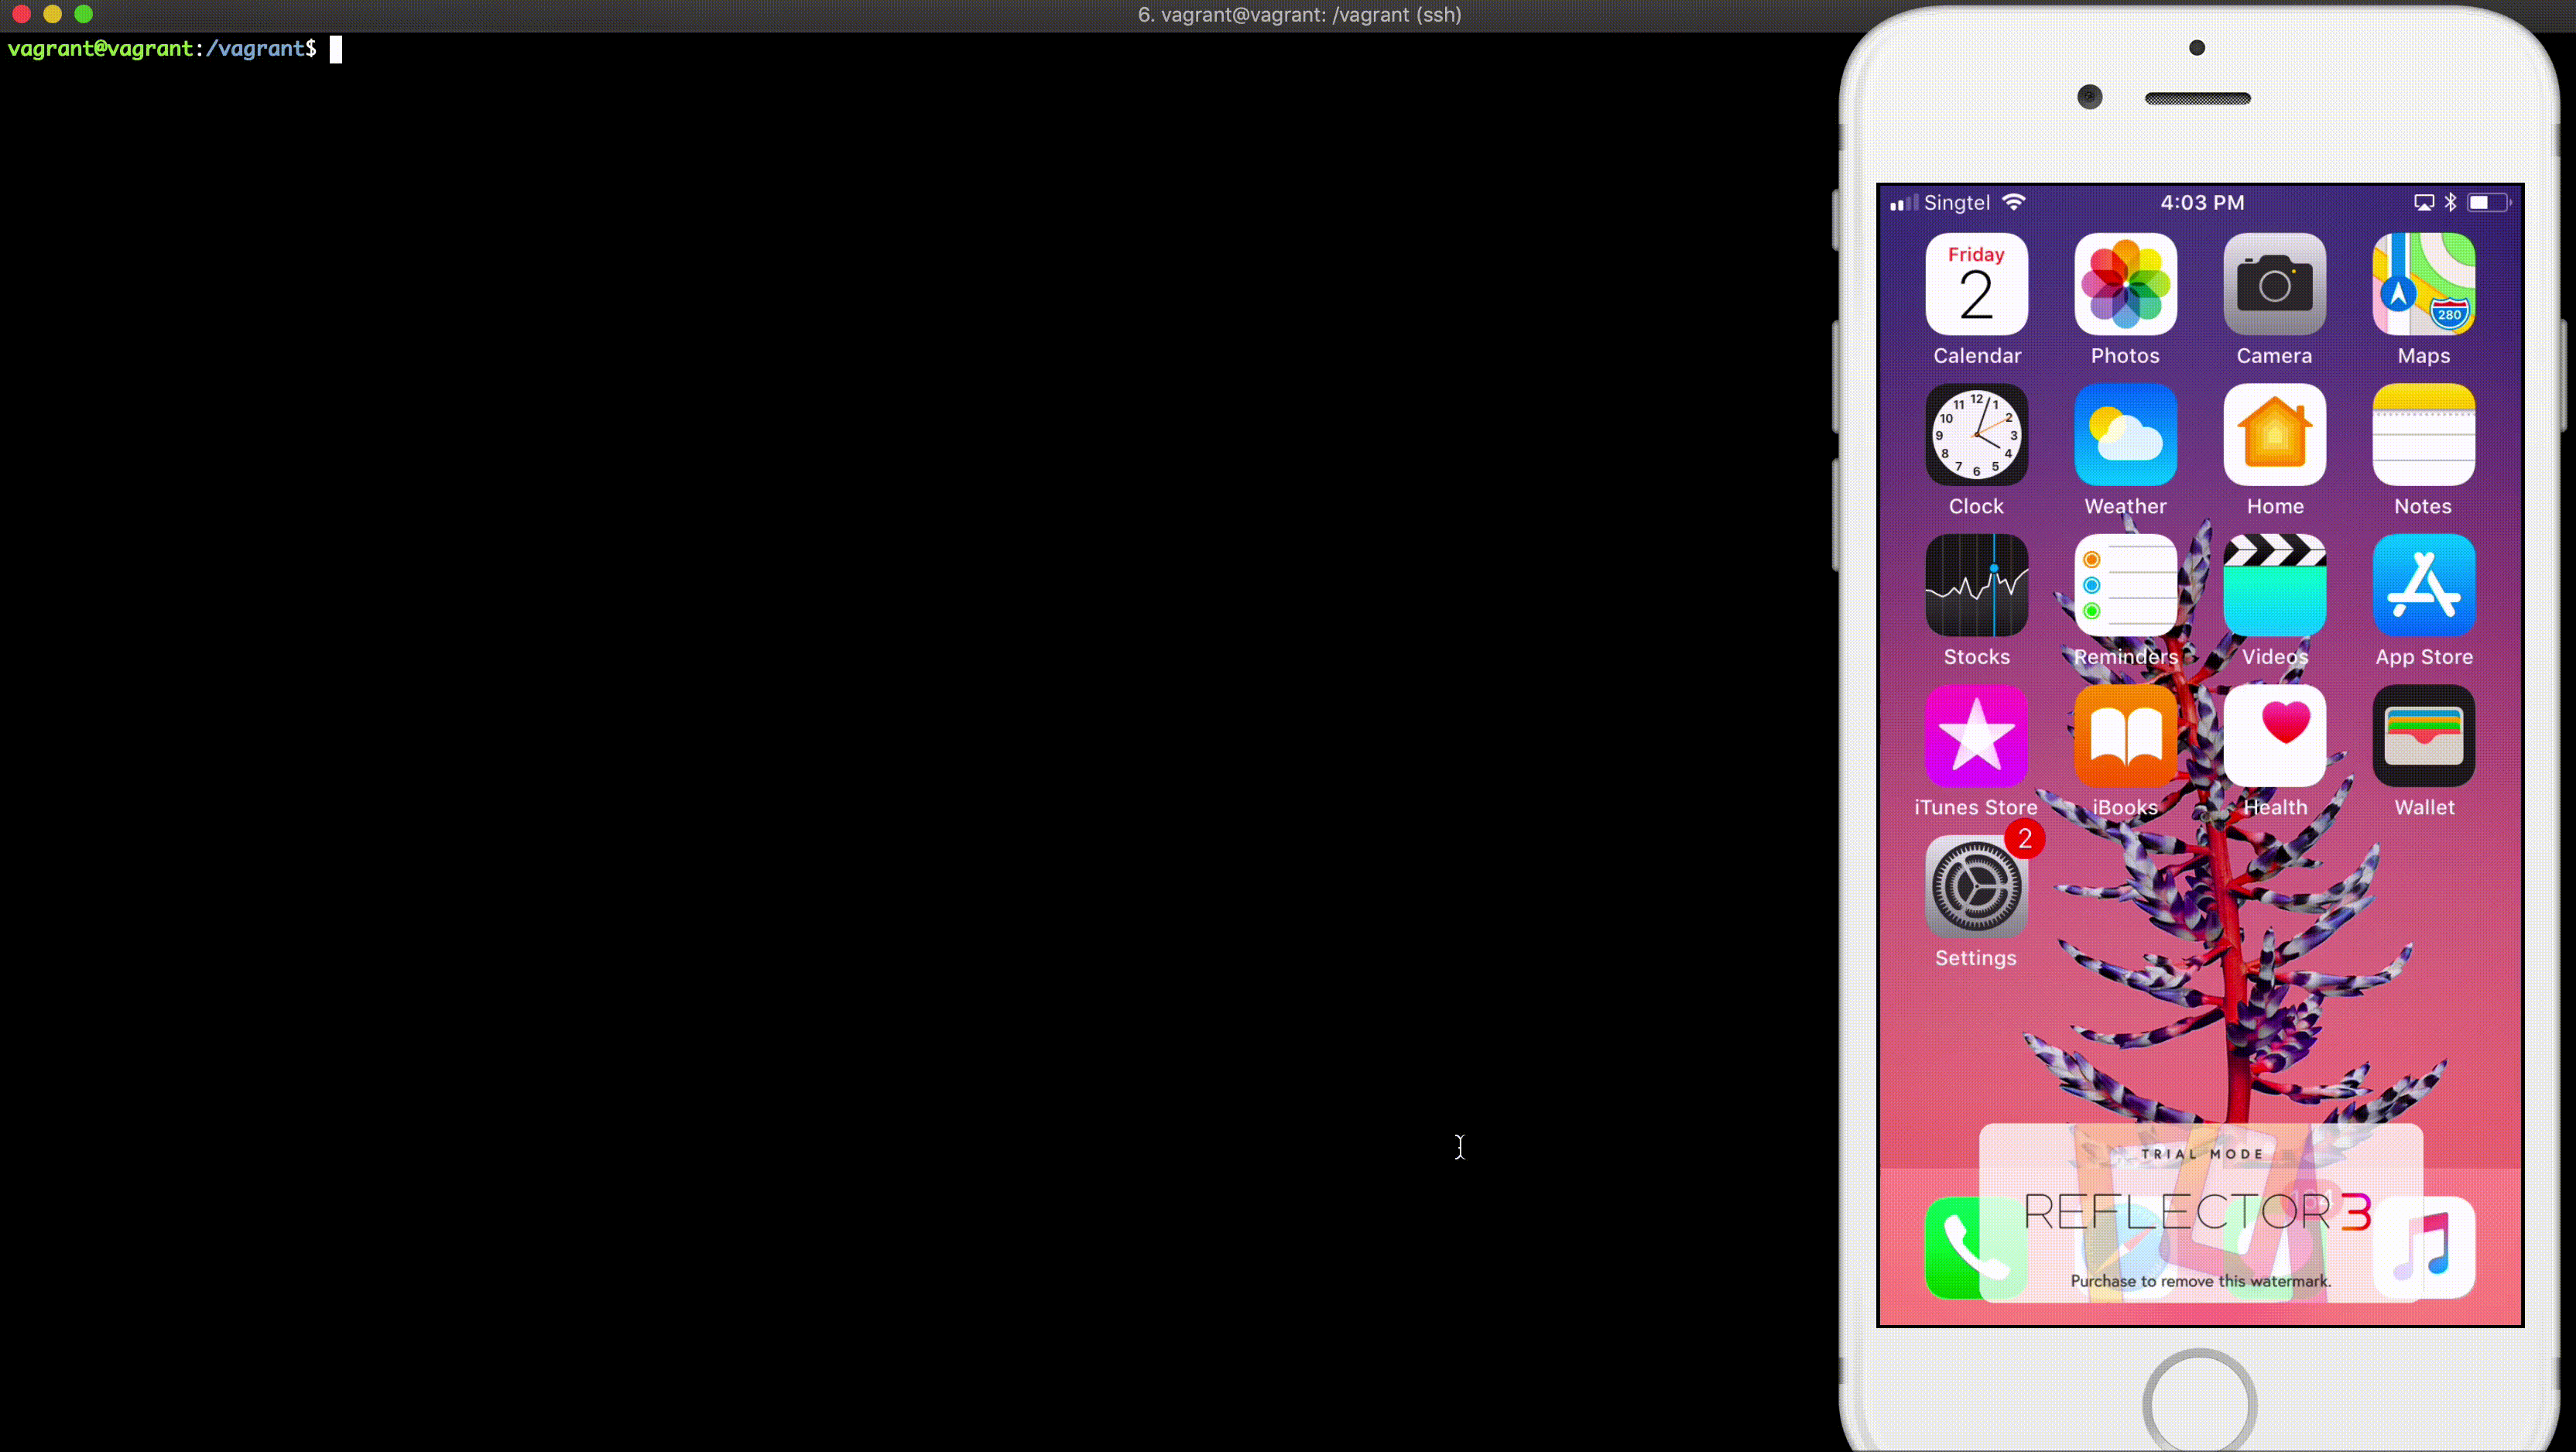
Task: Launch the iBooks app
Action: (x=2125, y=736)
